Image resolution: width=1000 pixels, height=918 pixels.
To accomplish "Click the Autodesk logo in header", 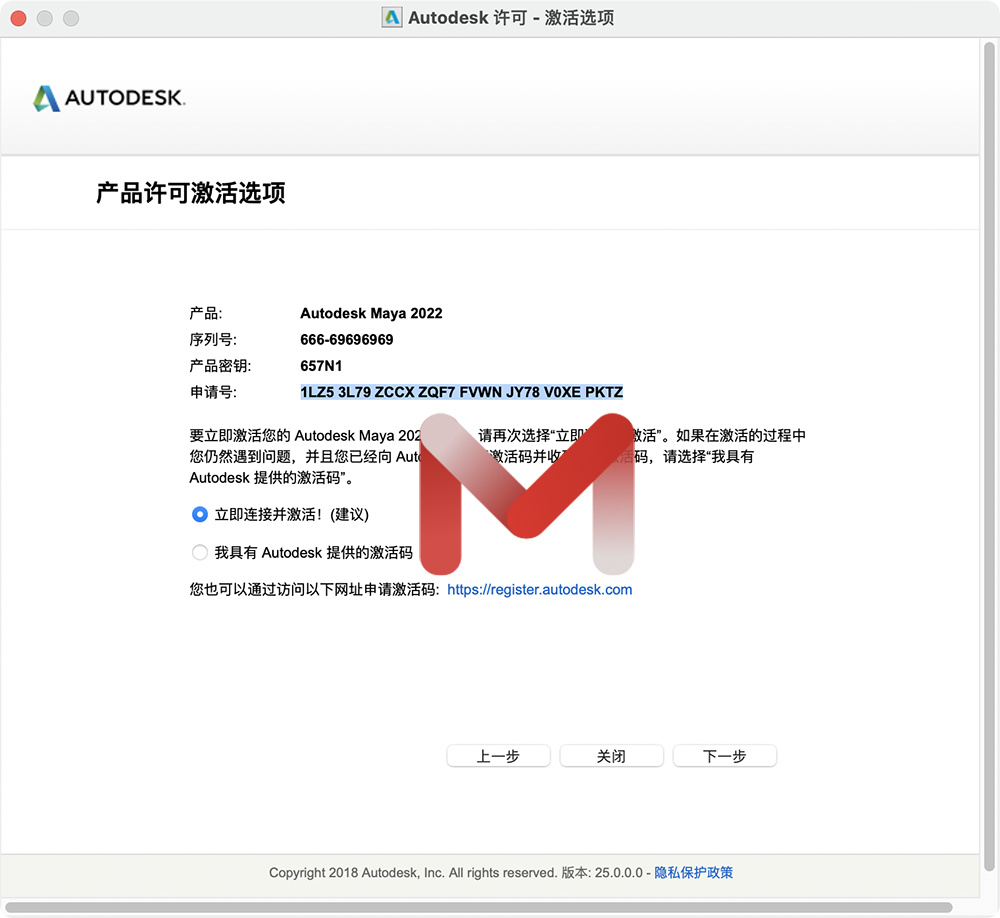I will [x=109, y=98].
